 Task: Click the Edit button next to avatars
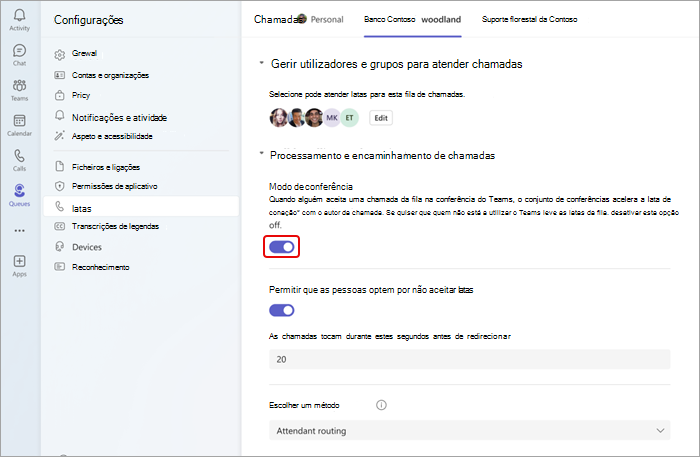[x=381, y=118]
